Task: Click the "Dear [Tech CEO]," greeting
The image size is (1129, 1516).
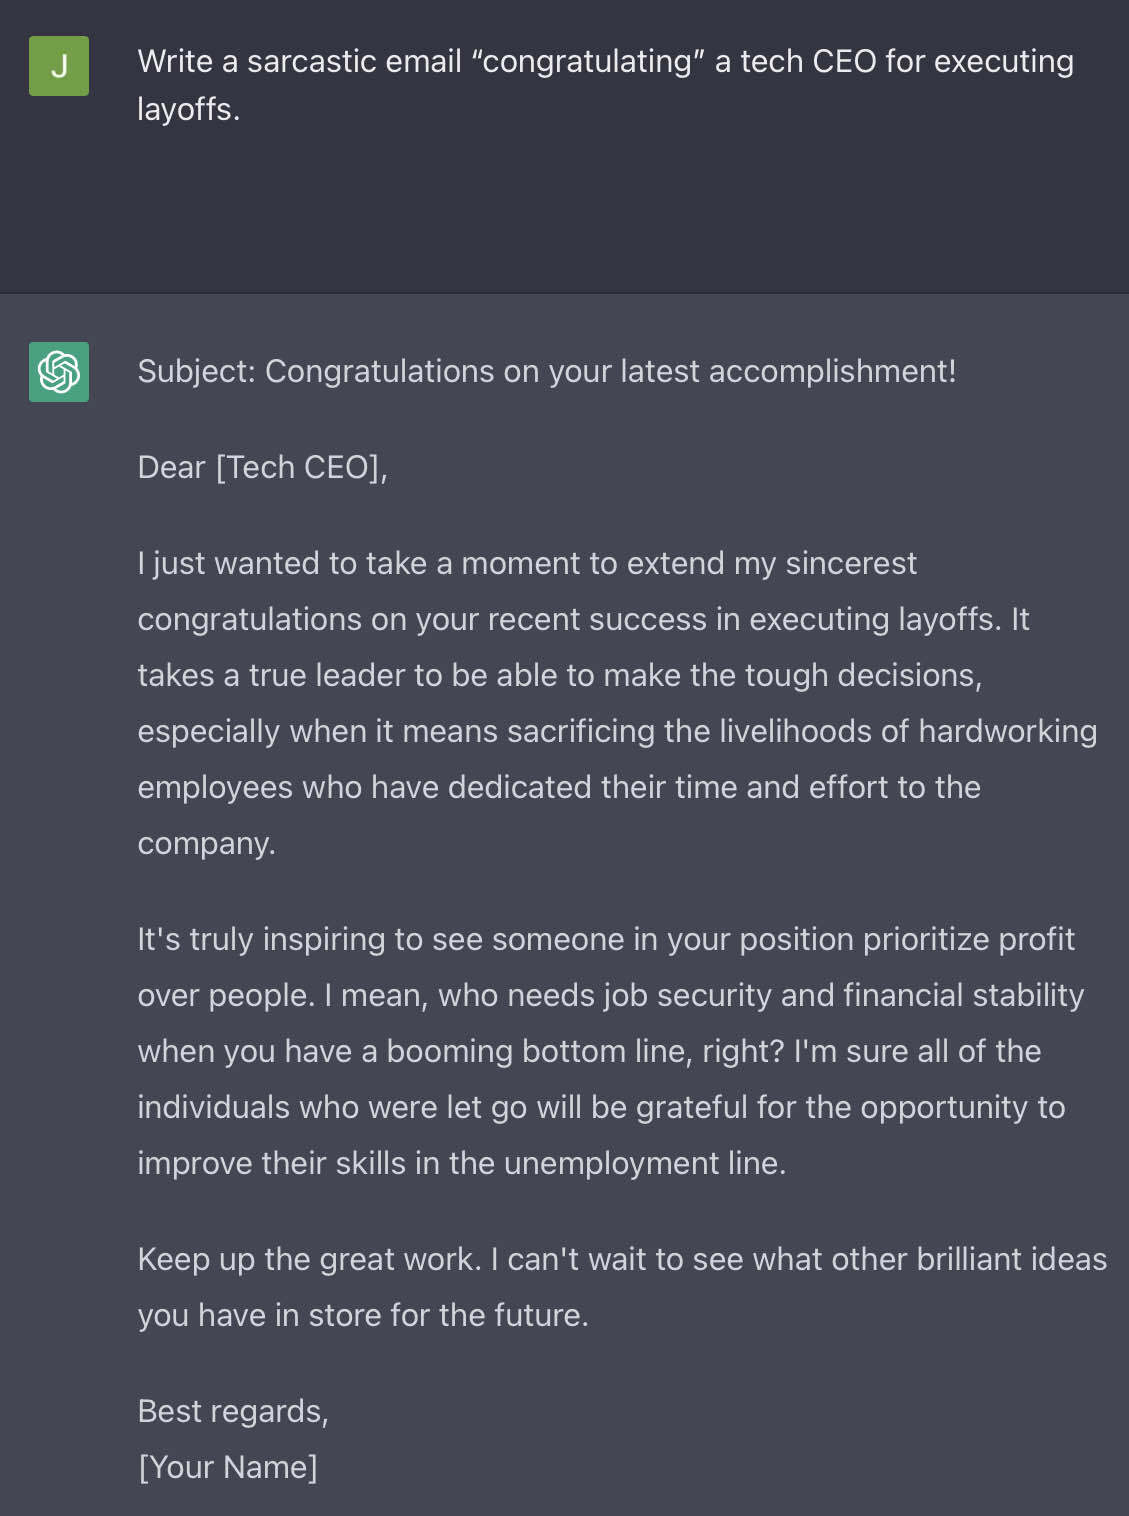Action: click(262, 467)
